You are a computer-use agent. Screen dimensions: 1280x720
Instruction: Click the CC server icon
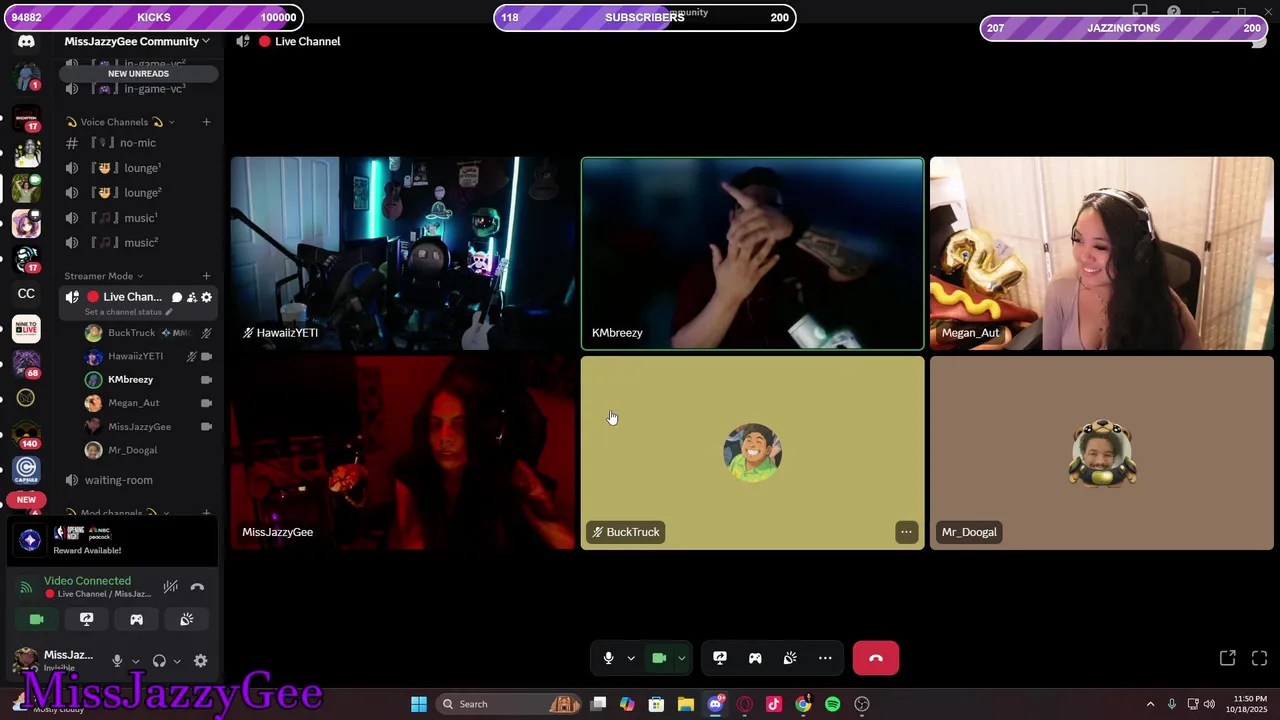(x=26, y=293)
